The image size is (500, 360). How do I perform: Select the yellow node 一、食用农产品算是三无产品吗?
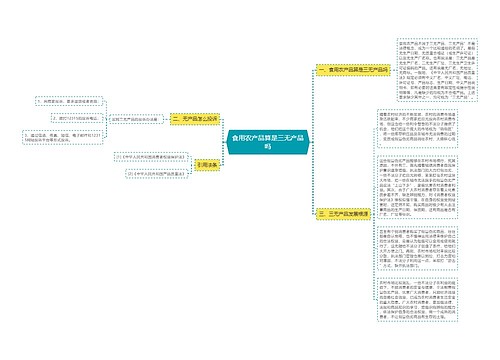tap(353, 70)
